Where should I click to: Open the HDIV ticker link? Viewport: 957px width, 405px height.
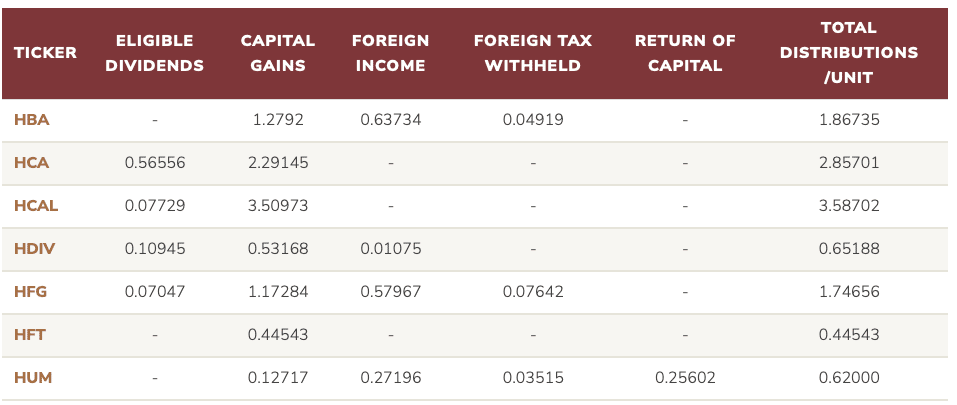click(35, 249)
